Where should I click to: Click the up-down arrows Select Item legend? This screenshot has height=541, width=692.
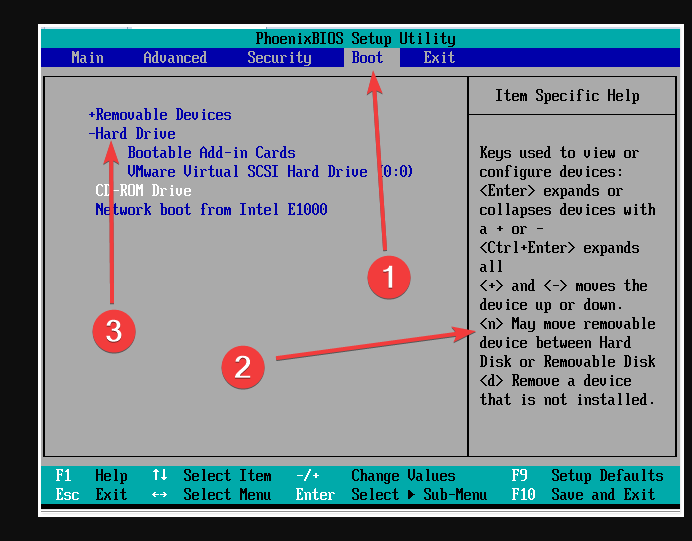[x=211, y=476]
